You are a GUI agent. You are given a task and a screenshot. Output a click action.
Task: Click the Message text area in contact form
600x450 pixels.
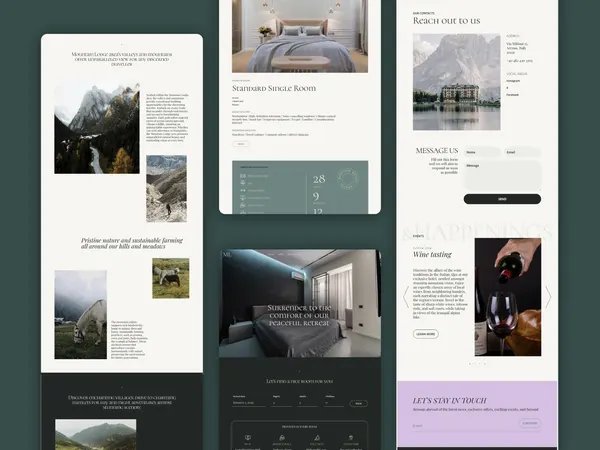coord(502,175)
